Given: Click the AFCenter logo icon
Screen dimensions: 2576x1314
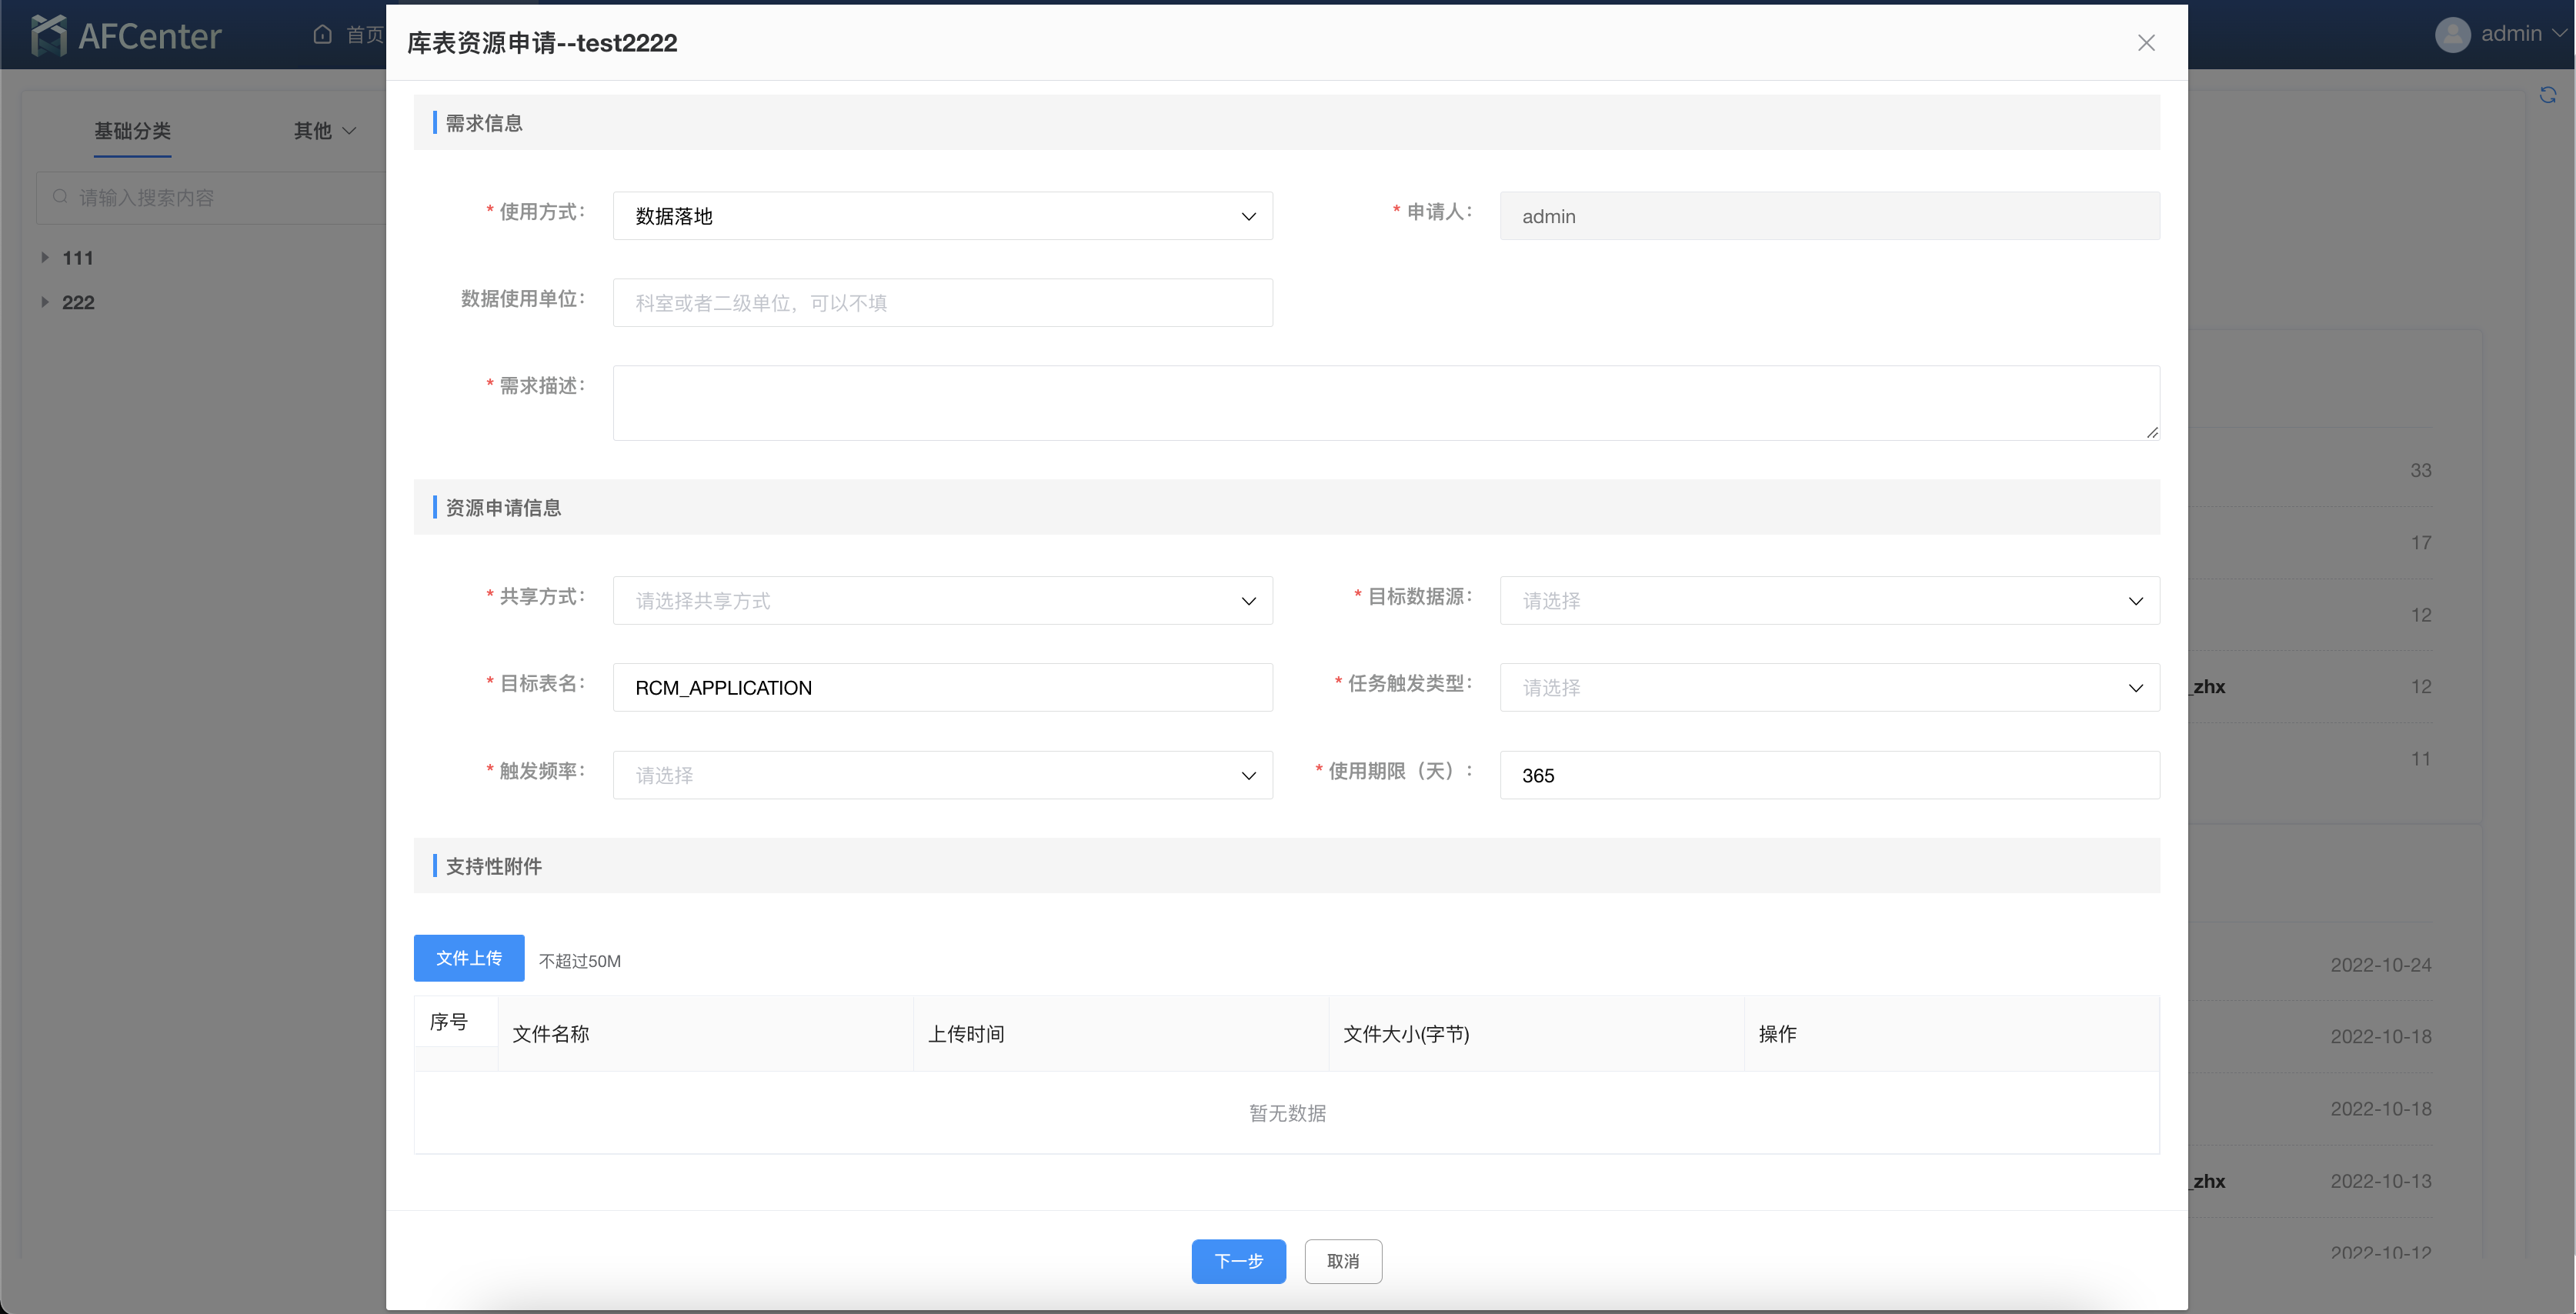Looking at the screenshot, I should [x=48, y=35].
